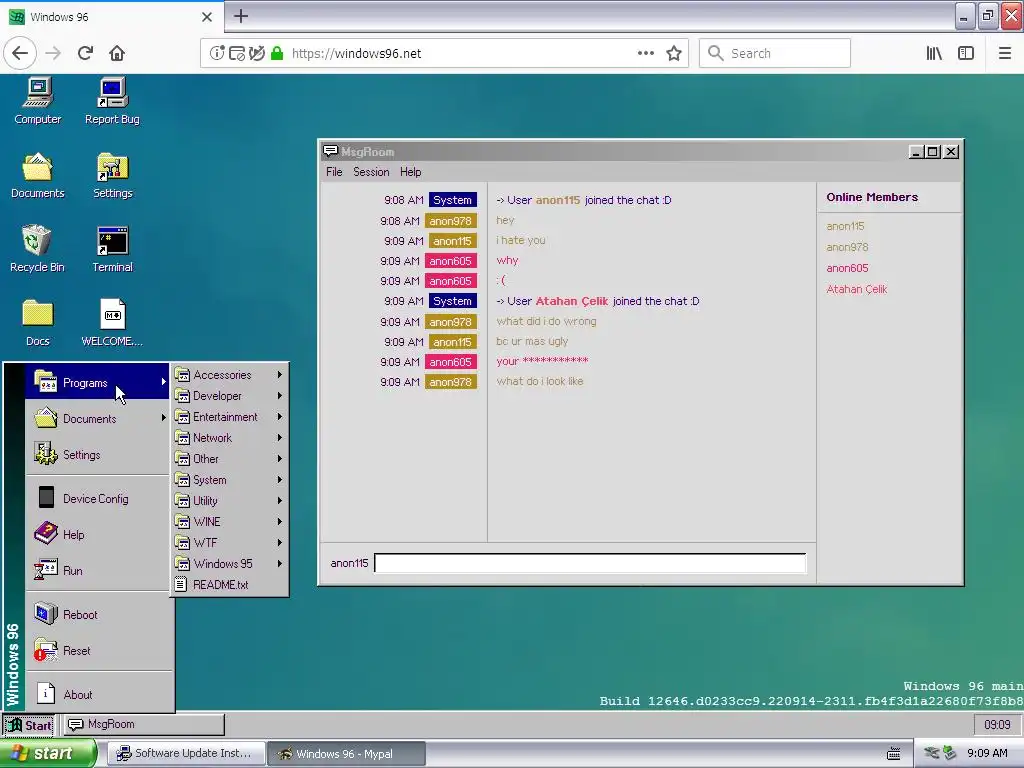Click the green XP start button

point(48,753)
